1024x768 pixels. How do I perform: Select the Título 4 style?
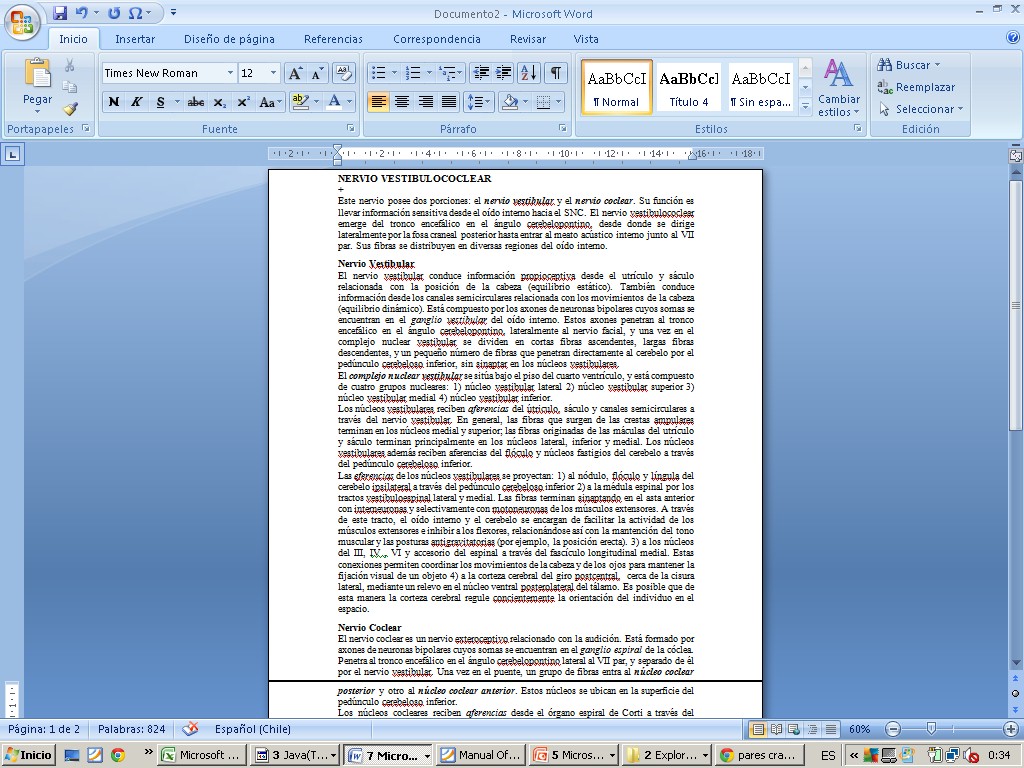pyautogui.click(x=689, y=87)
